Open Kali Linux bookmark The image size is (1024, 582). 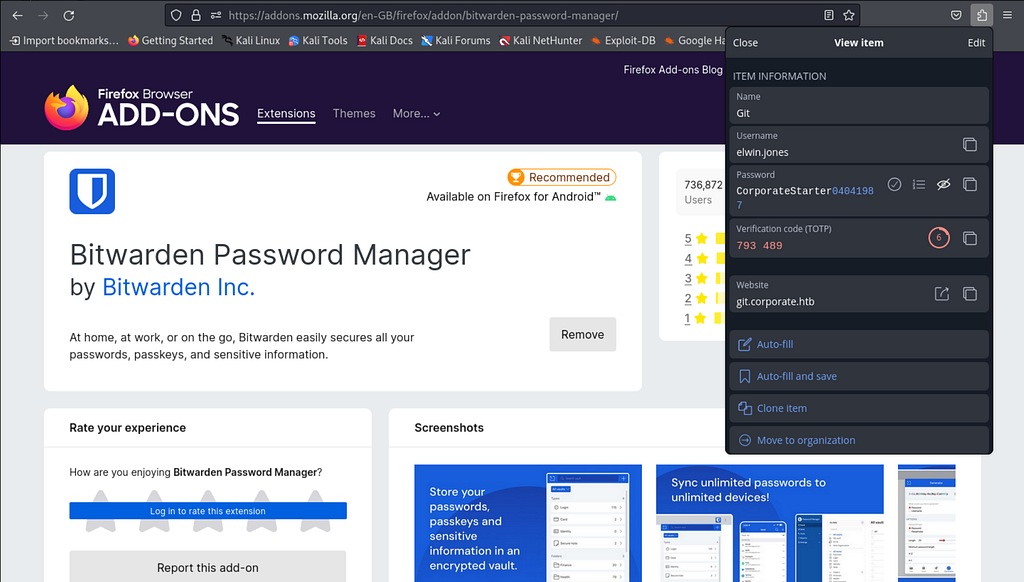click(x=251, y=40)
